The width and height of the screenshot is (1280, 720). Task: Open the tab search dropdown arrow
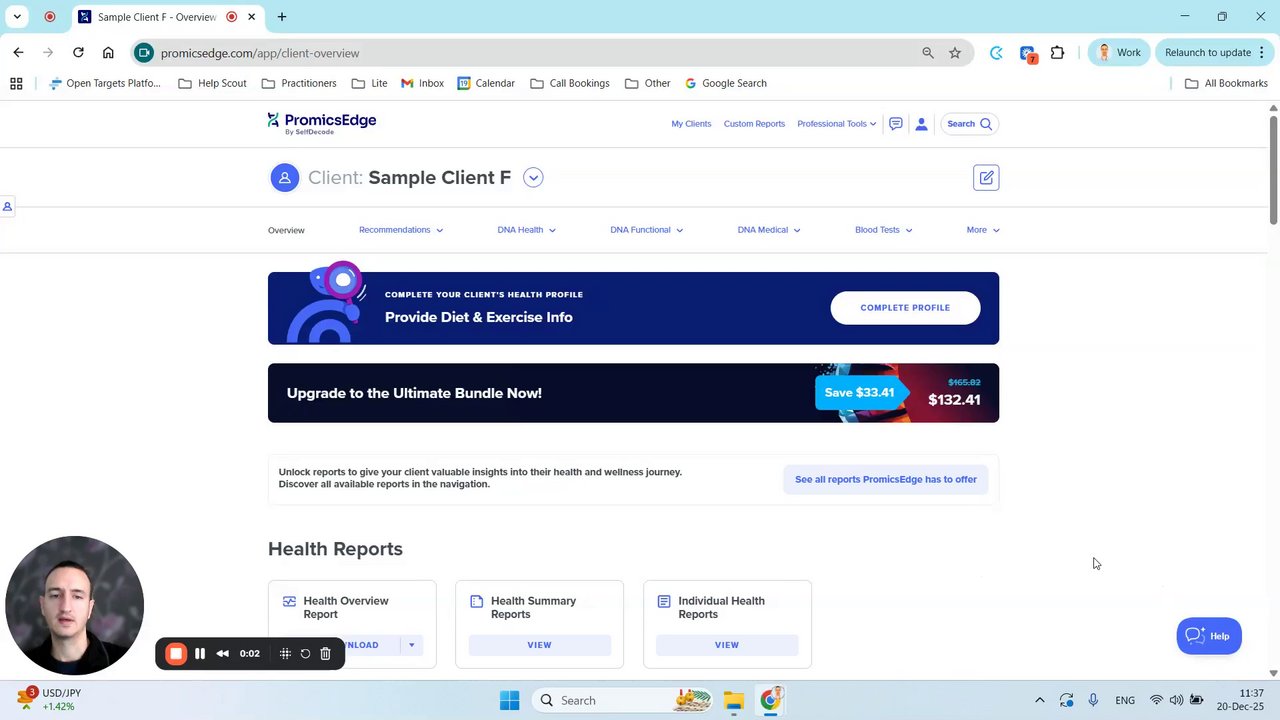click(x=17, y=17)
